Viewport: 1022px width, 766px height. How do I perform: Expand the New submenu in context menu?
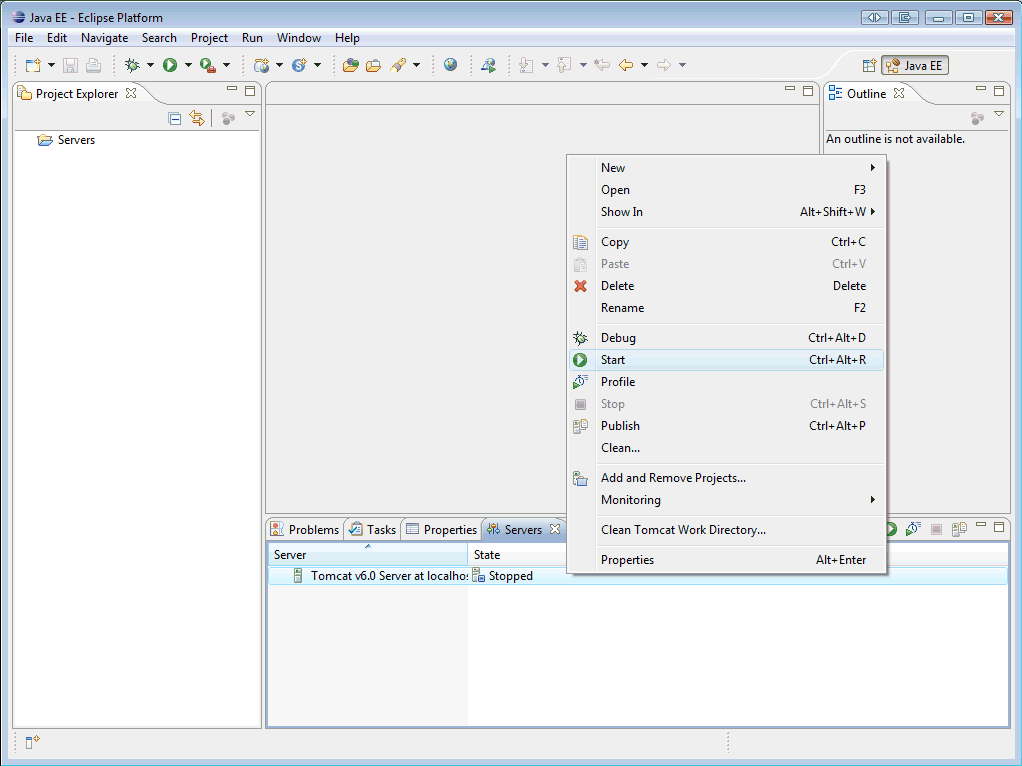click(727, 168)
